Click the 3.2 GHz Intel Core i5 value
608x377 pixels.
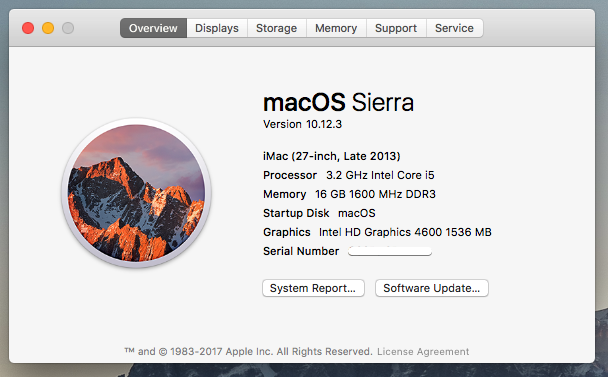click(380, 175)
